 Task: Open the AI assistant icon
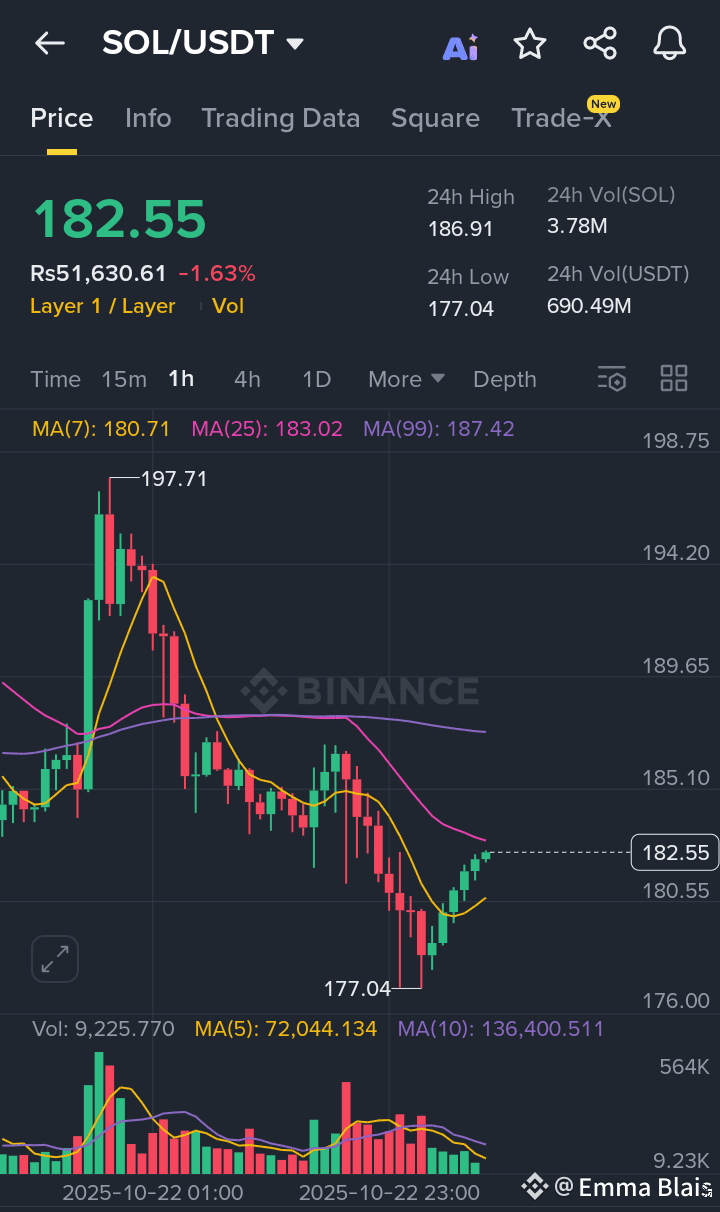[460, 46]
